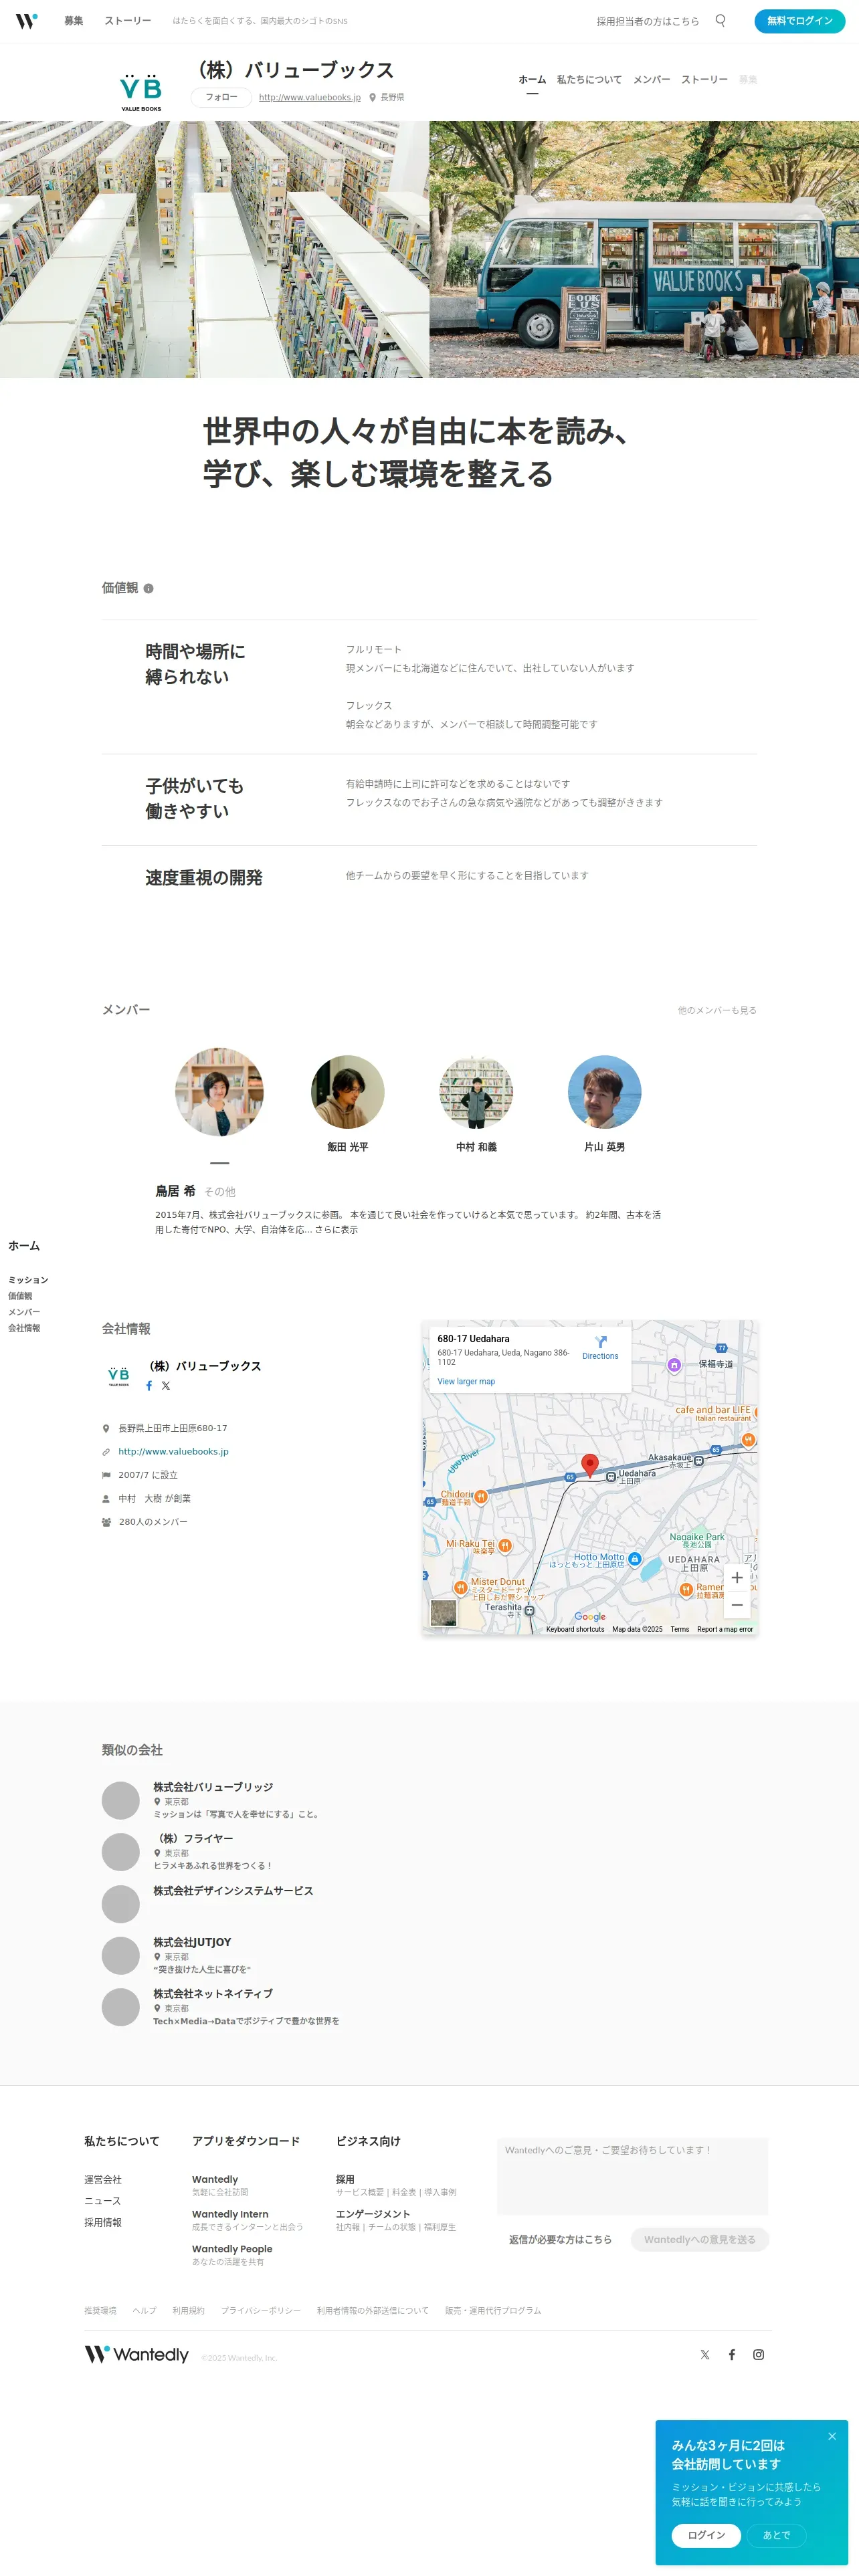Open 募集 in top navigation
The image size is (859, 2576).
click(74, 20)
